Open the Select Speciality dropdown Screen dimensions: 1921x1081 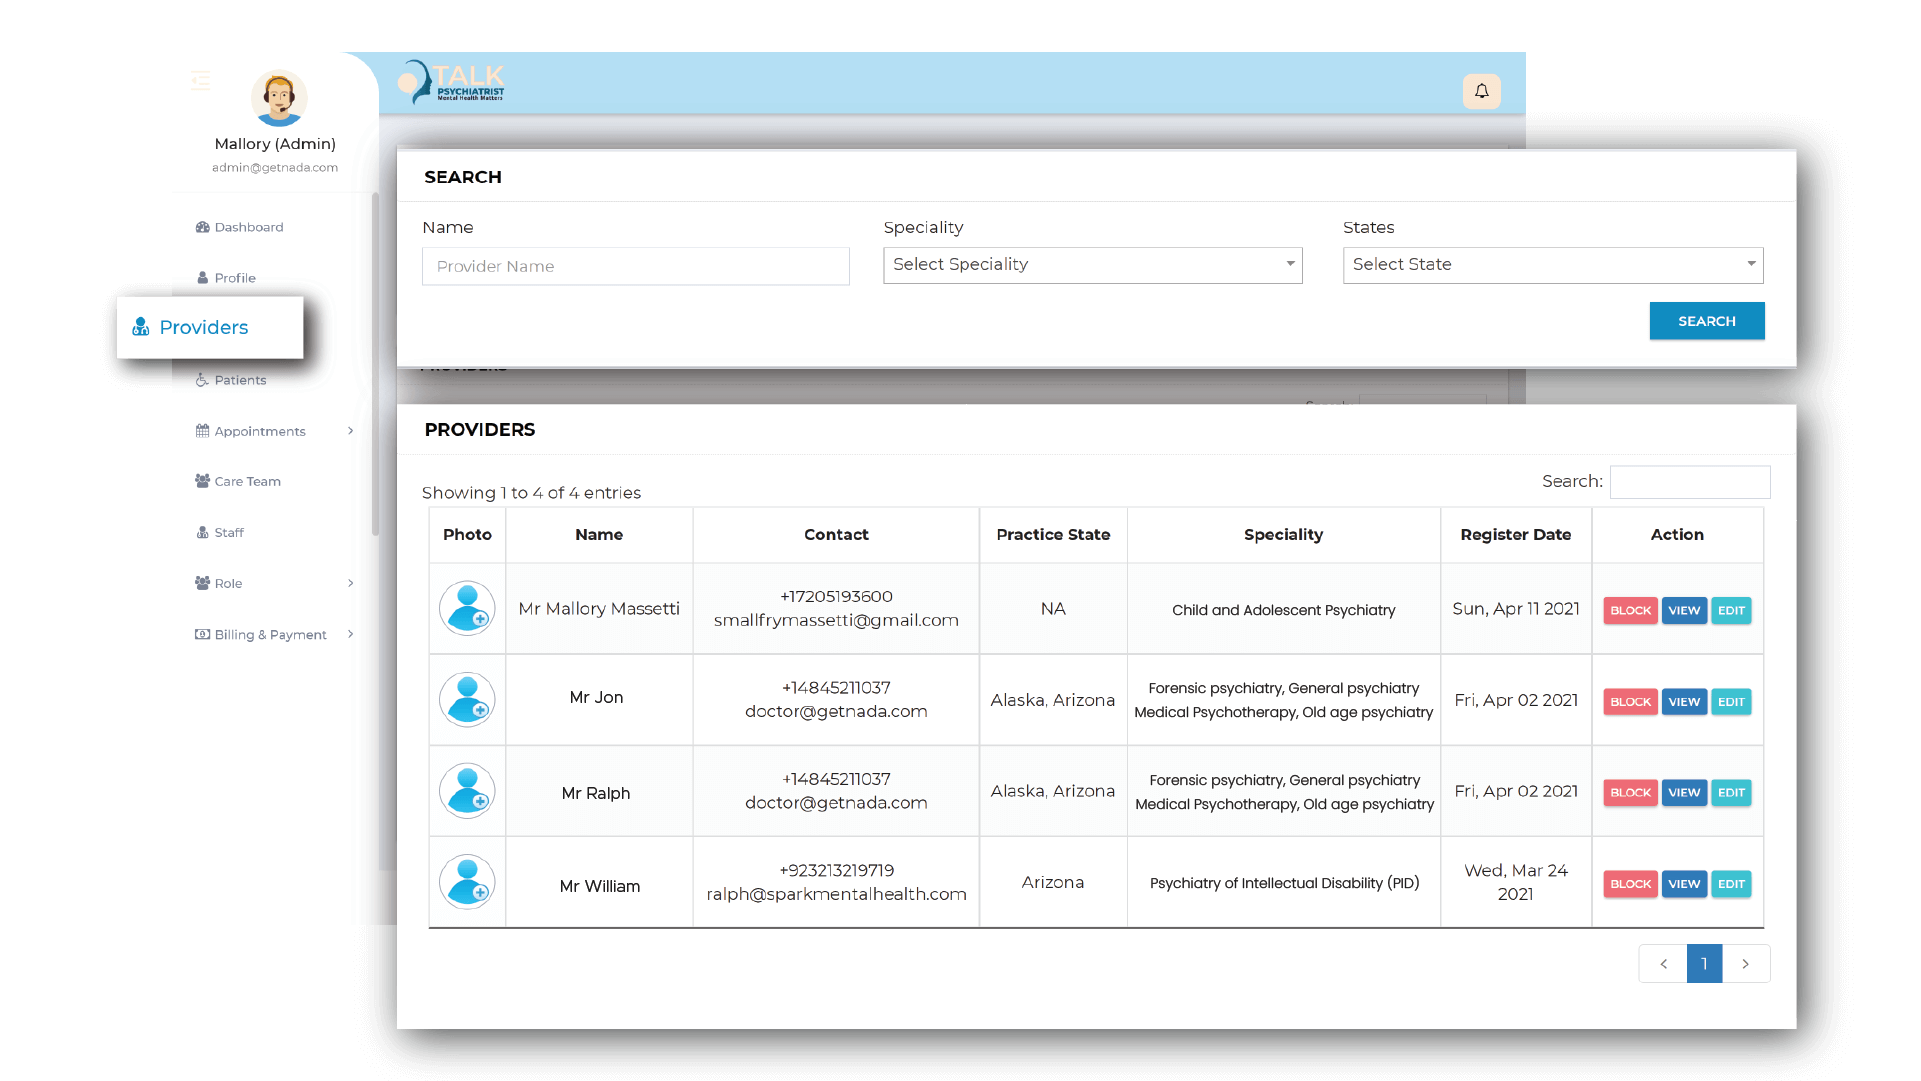click(x=1092, y=265)
